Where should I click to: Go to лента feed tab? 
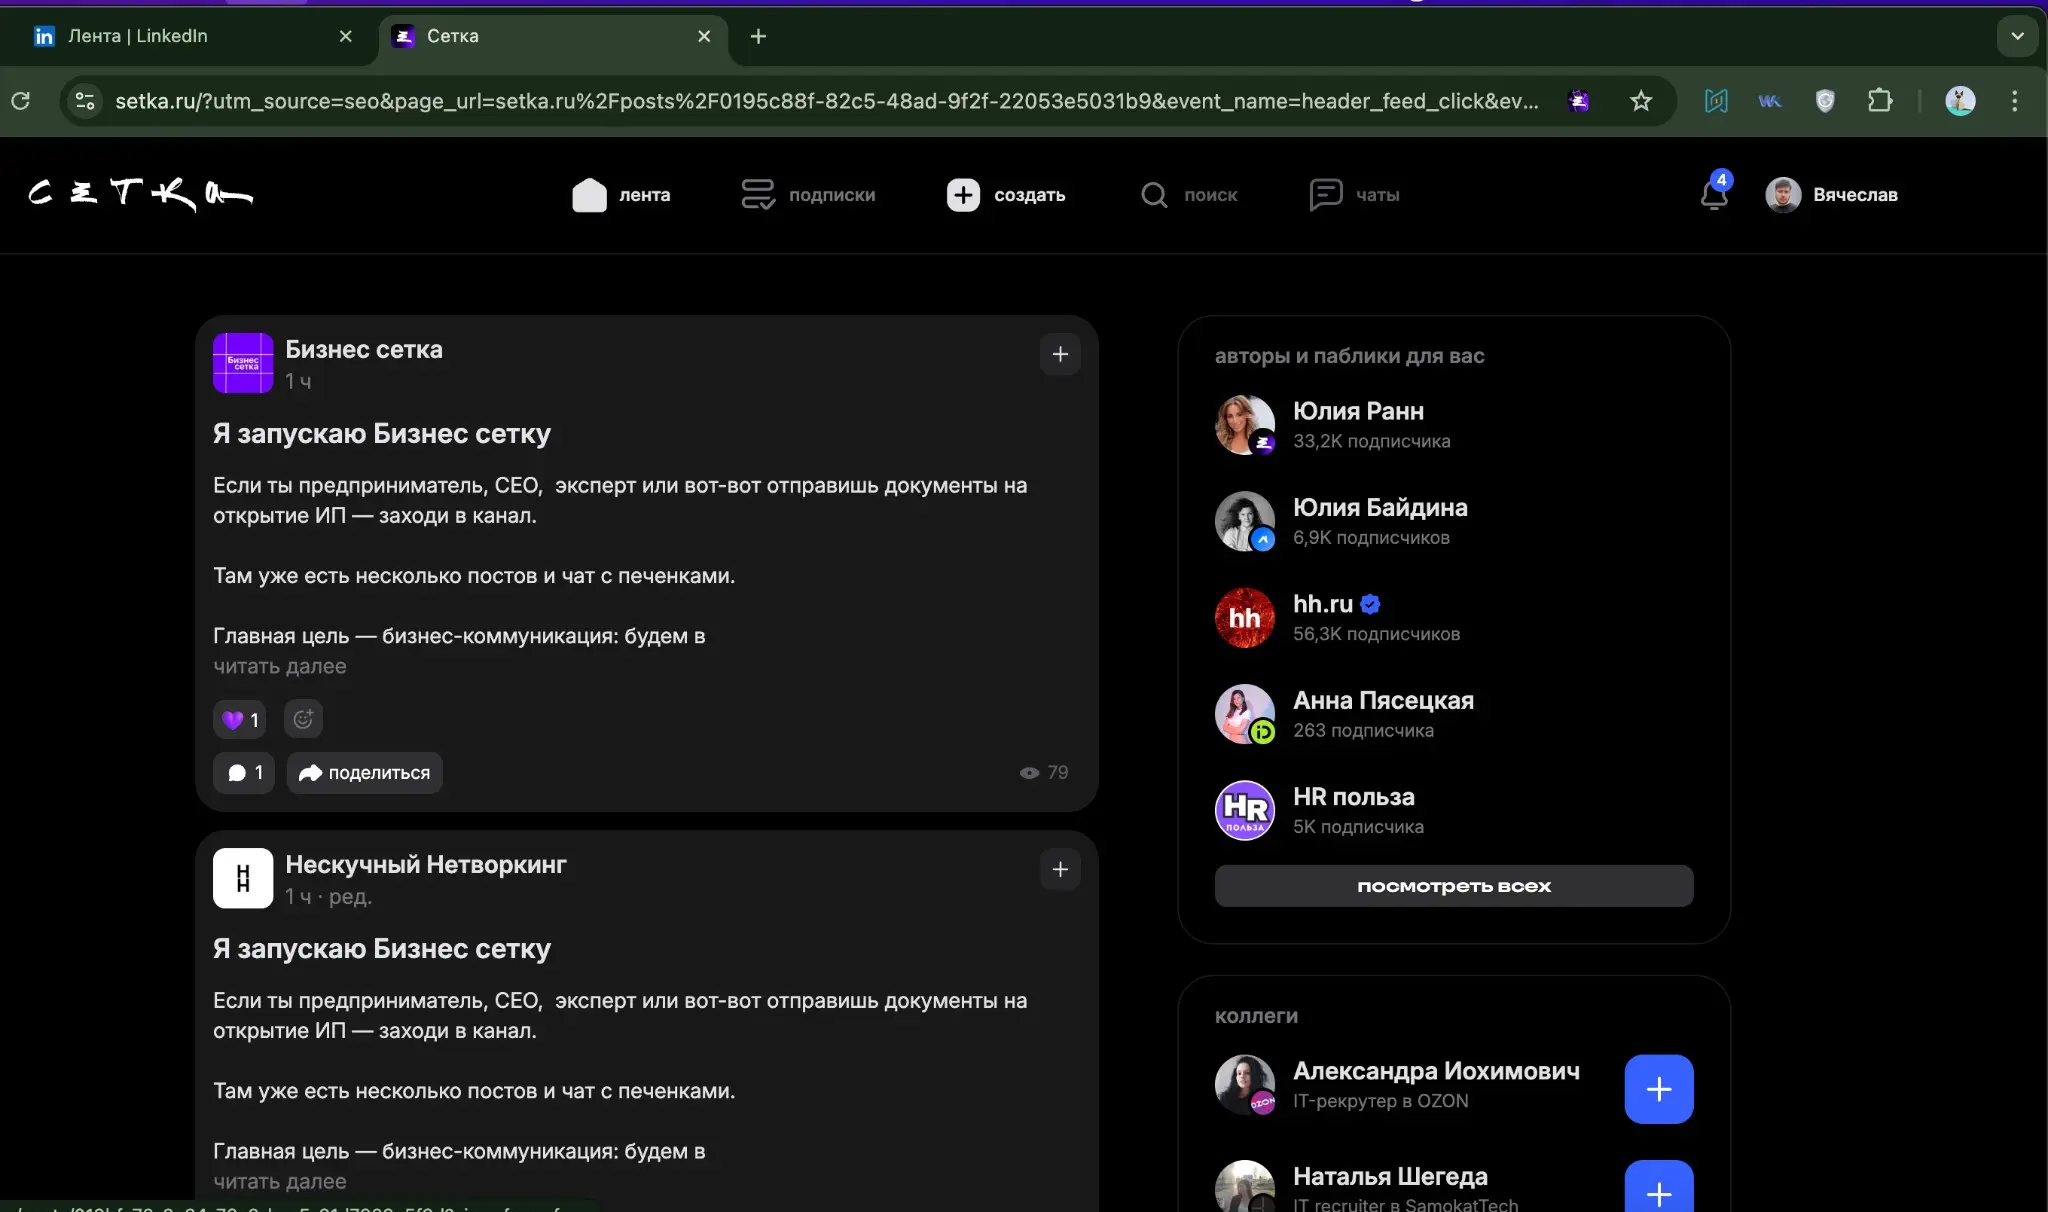[621, 195]
